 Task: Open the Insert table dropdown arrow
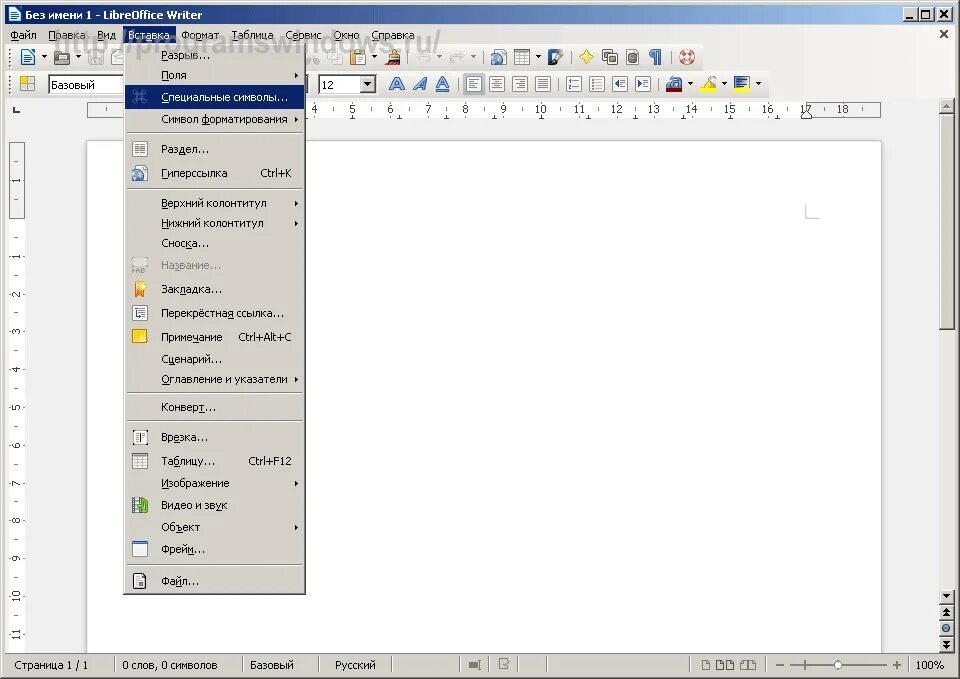click(x=538, y=58)
